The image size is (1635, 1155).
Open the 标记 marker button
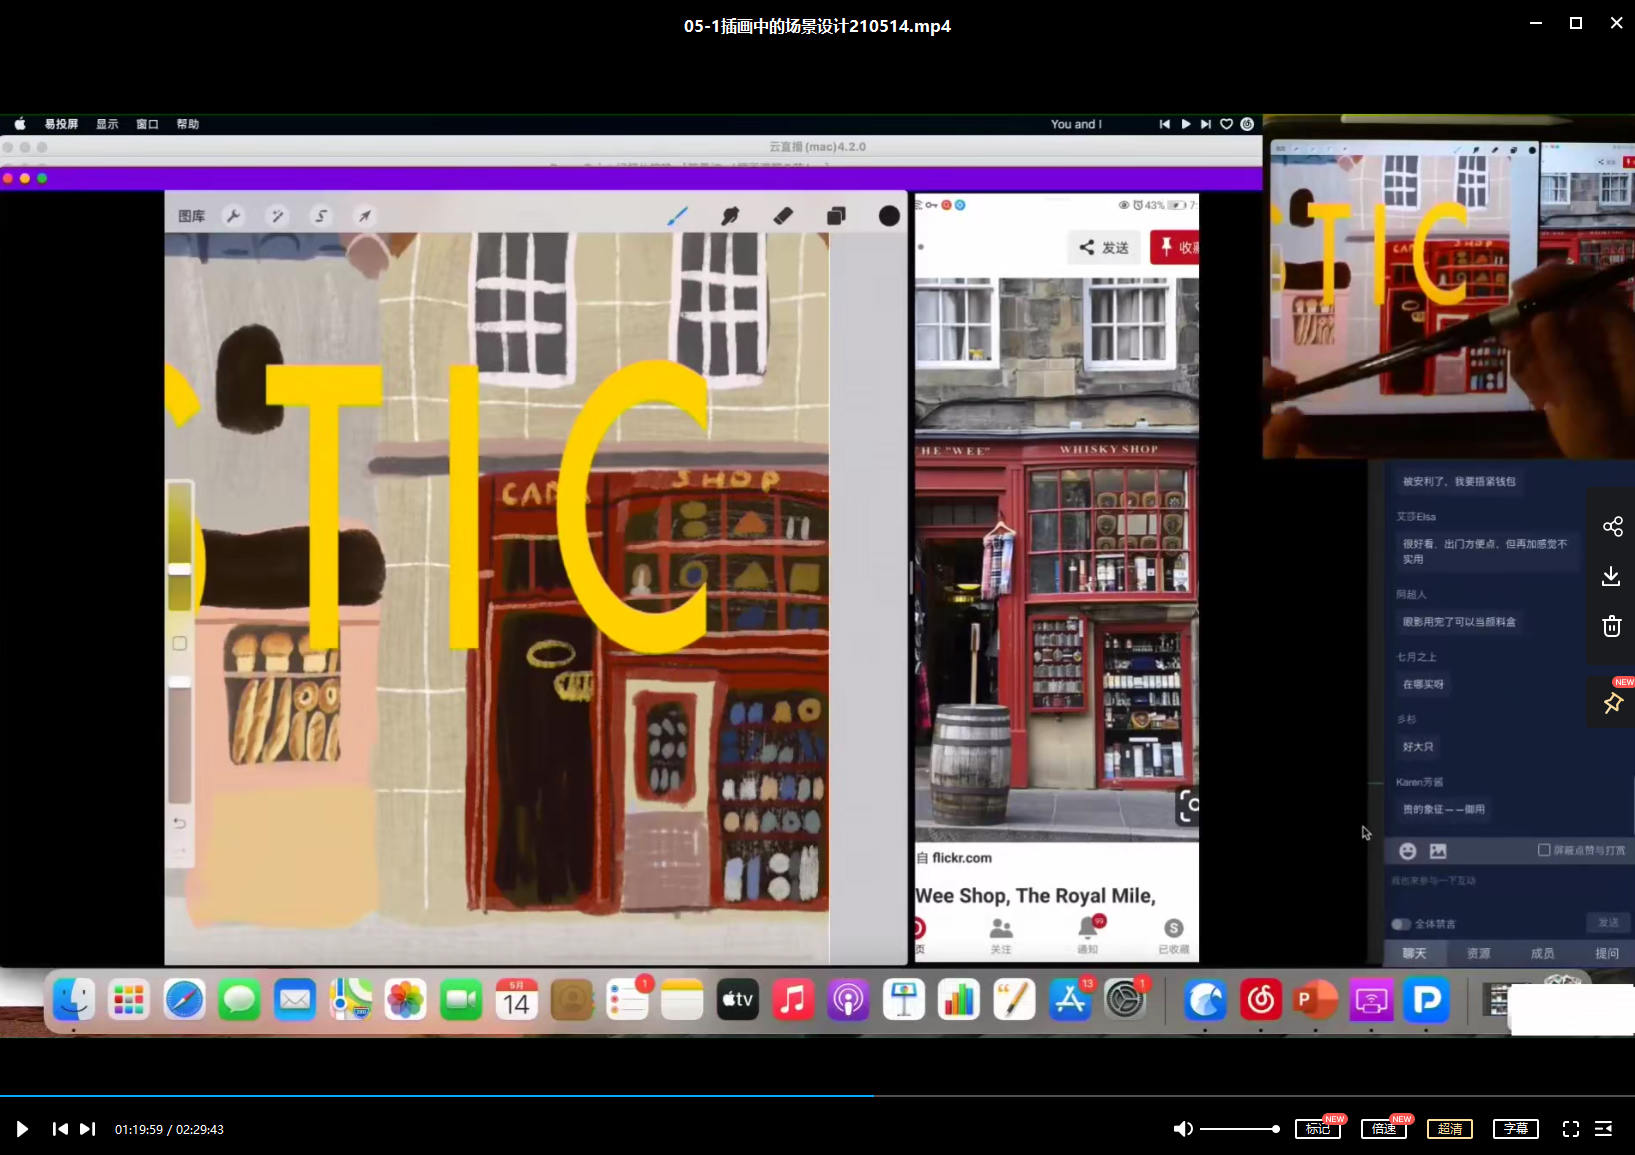(1318, 1129)
